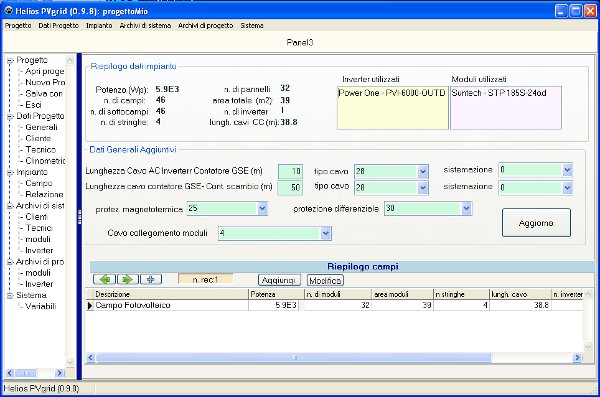Open the Archivi di progetto menu

click(x=205, y=26)
